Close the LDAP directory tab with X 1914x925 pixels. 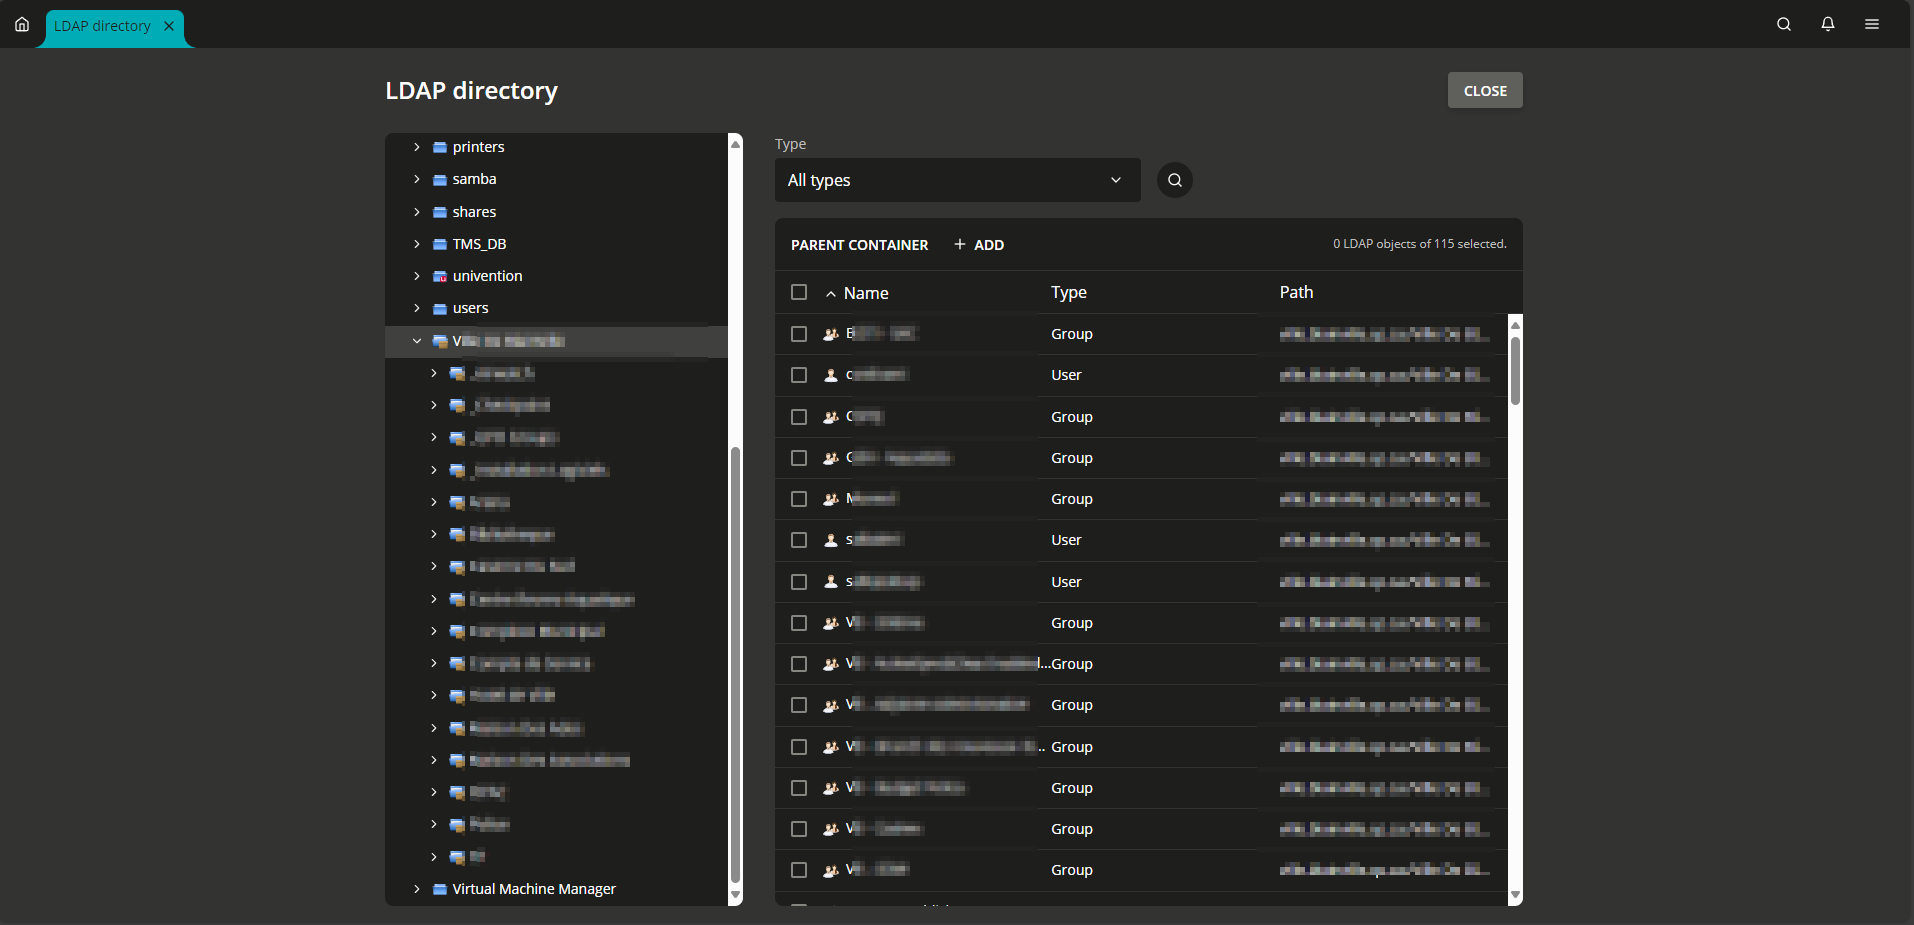169,26
